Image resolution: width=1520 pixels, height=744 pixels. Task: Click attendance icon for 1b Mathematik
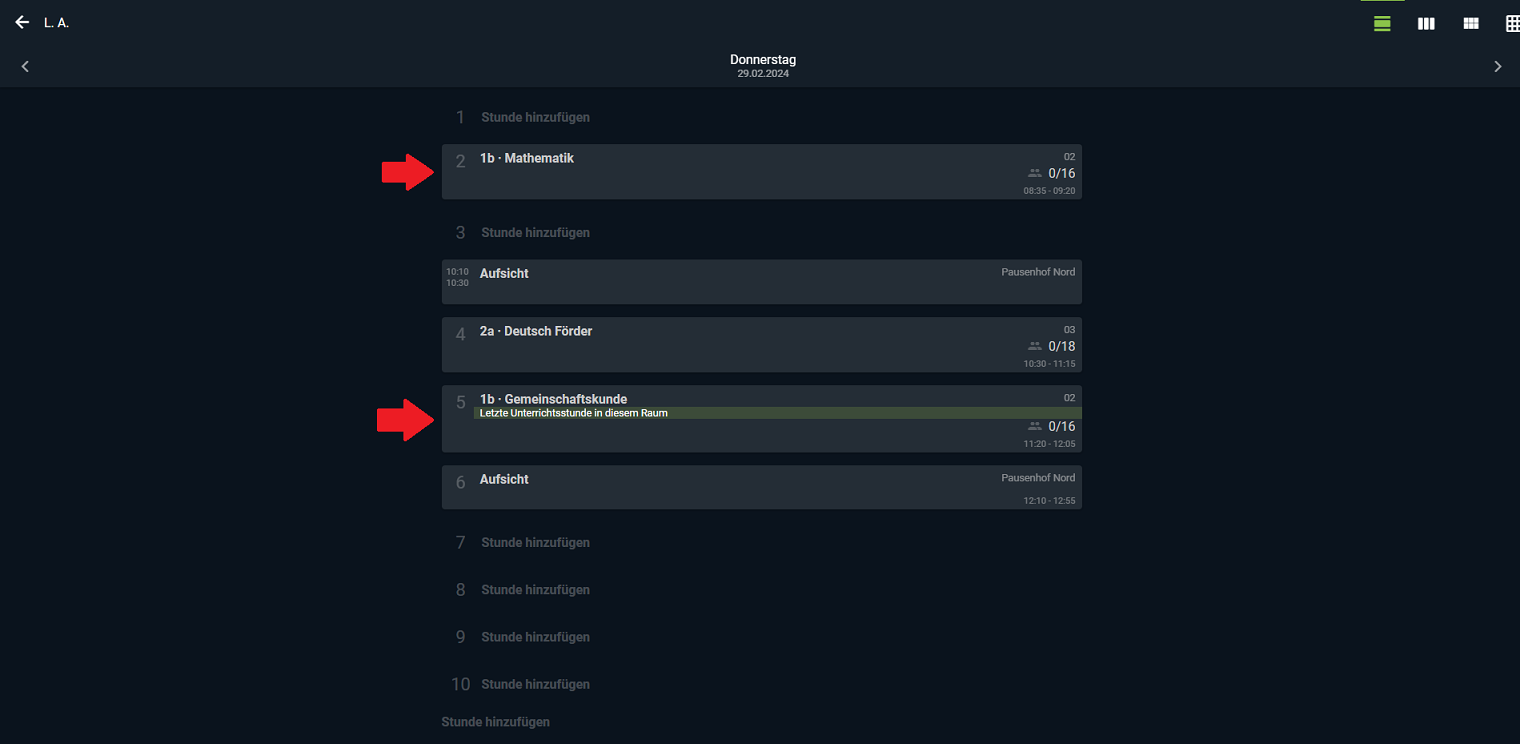(x=1035, y=173)
